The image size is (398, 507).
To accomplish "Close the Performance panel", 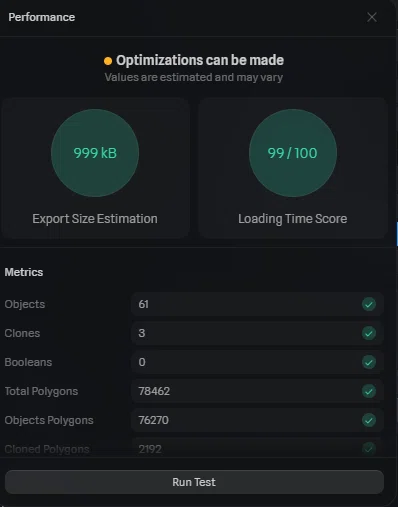I will click(x=372, y=17).
